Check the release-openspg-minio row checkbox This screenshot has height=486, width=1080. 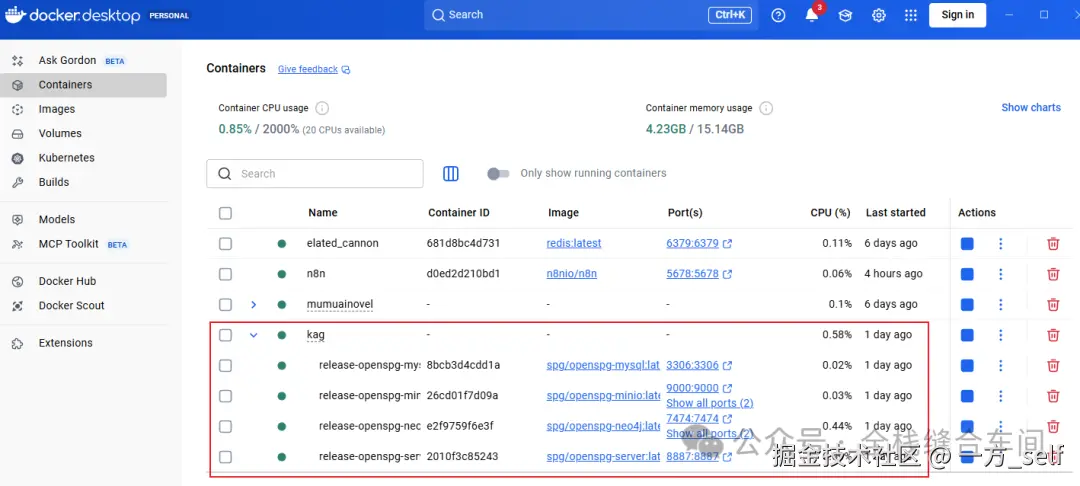click(225, 396)
